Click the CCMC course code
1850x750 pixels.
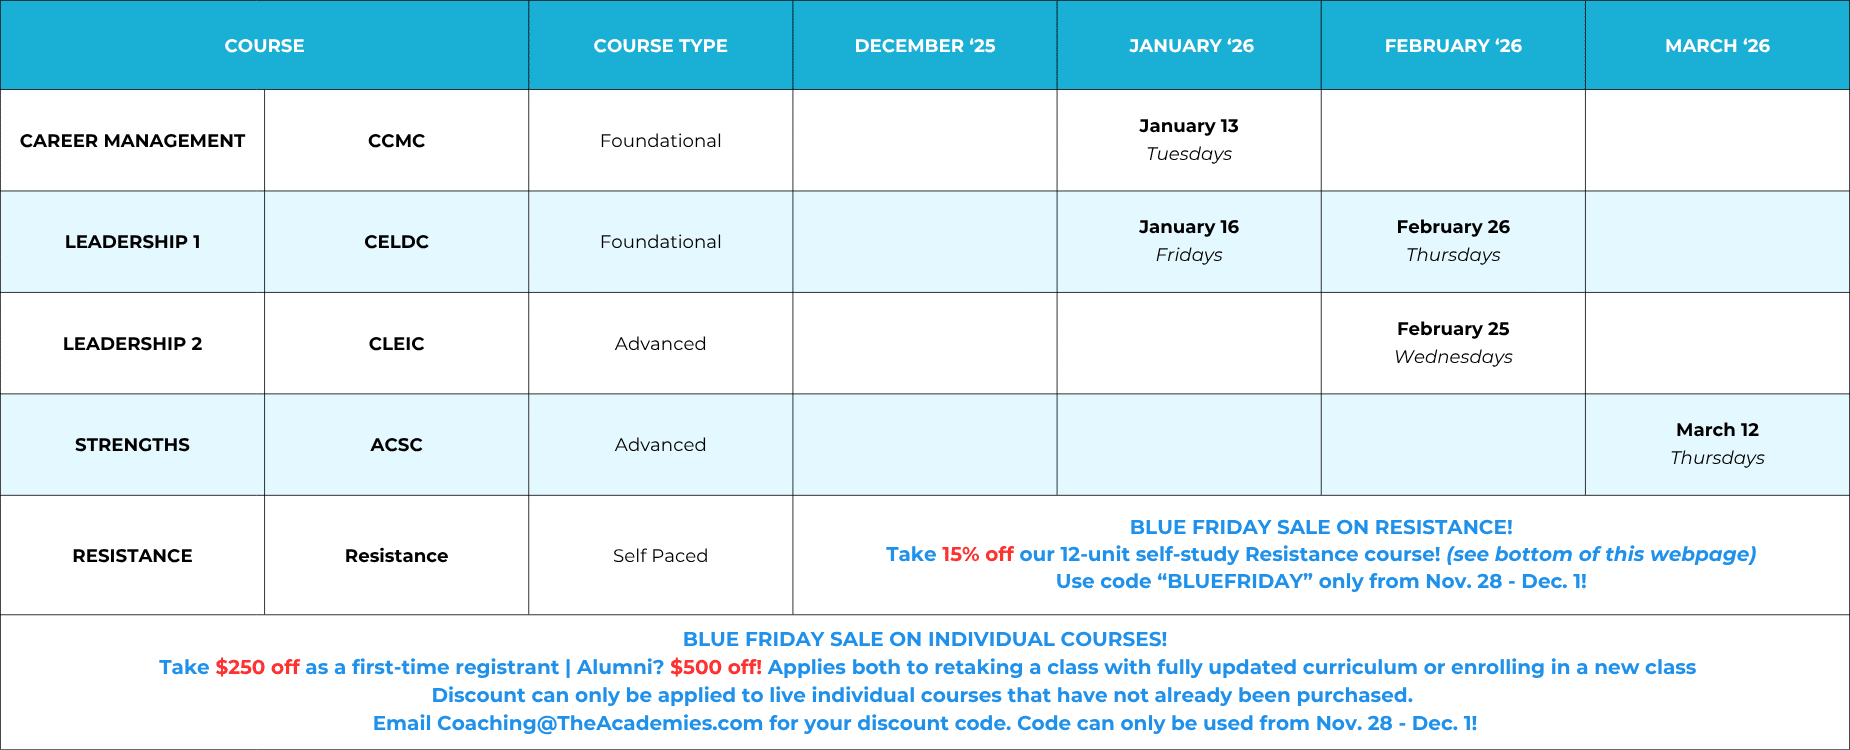point(396,141)
